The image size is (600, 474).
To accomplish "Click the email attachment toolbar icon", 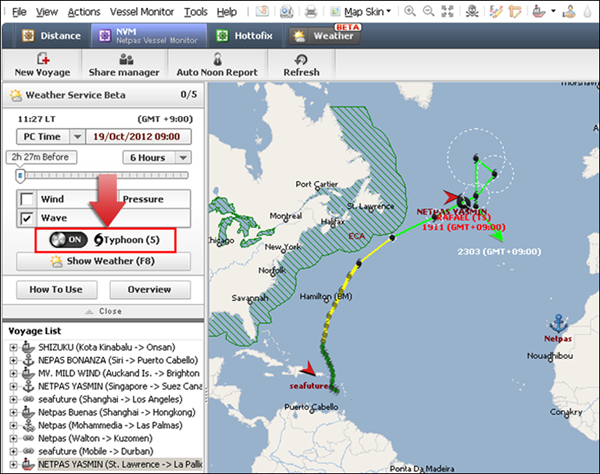I will pyautogui.click(x=262, y=11).
